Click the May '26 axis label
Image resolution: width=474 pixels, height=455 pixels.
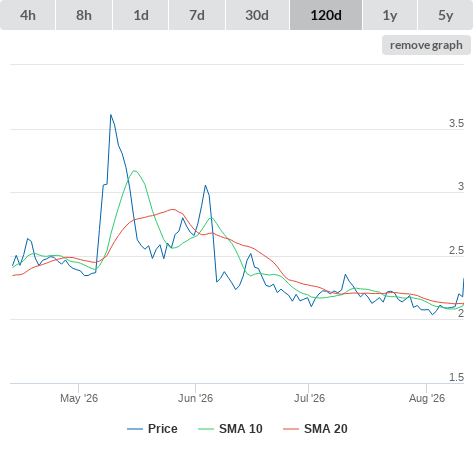click(79, 398)
